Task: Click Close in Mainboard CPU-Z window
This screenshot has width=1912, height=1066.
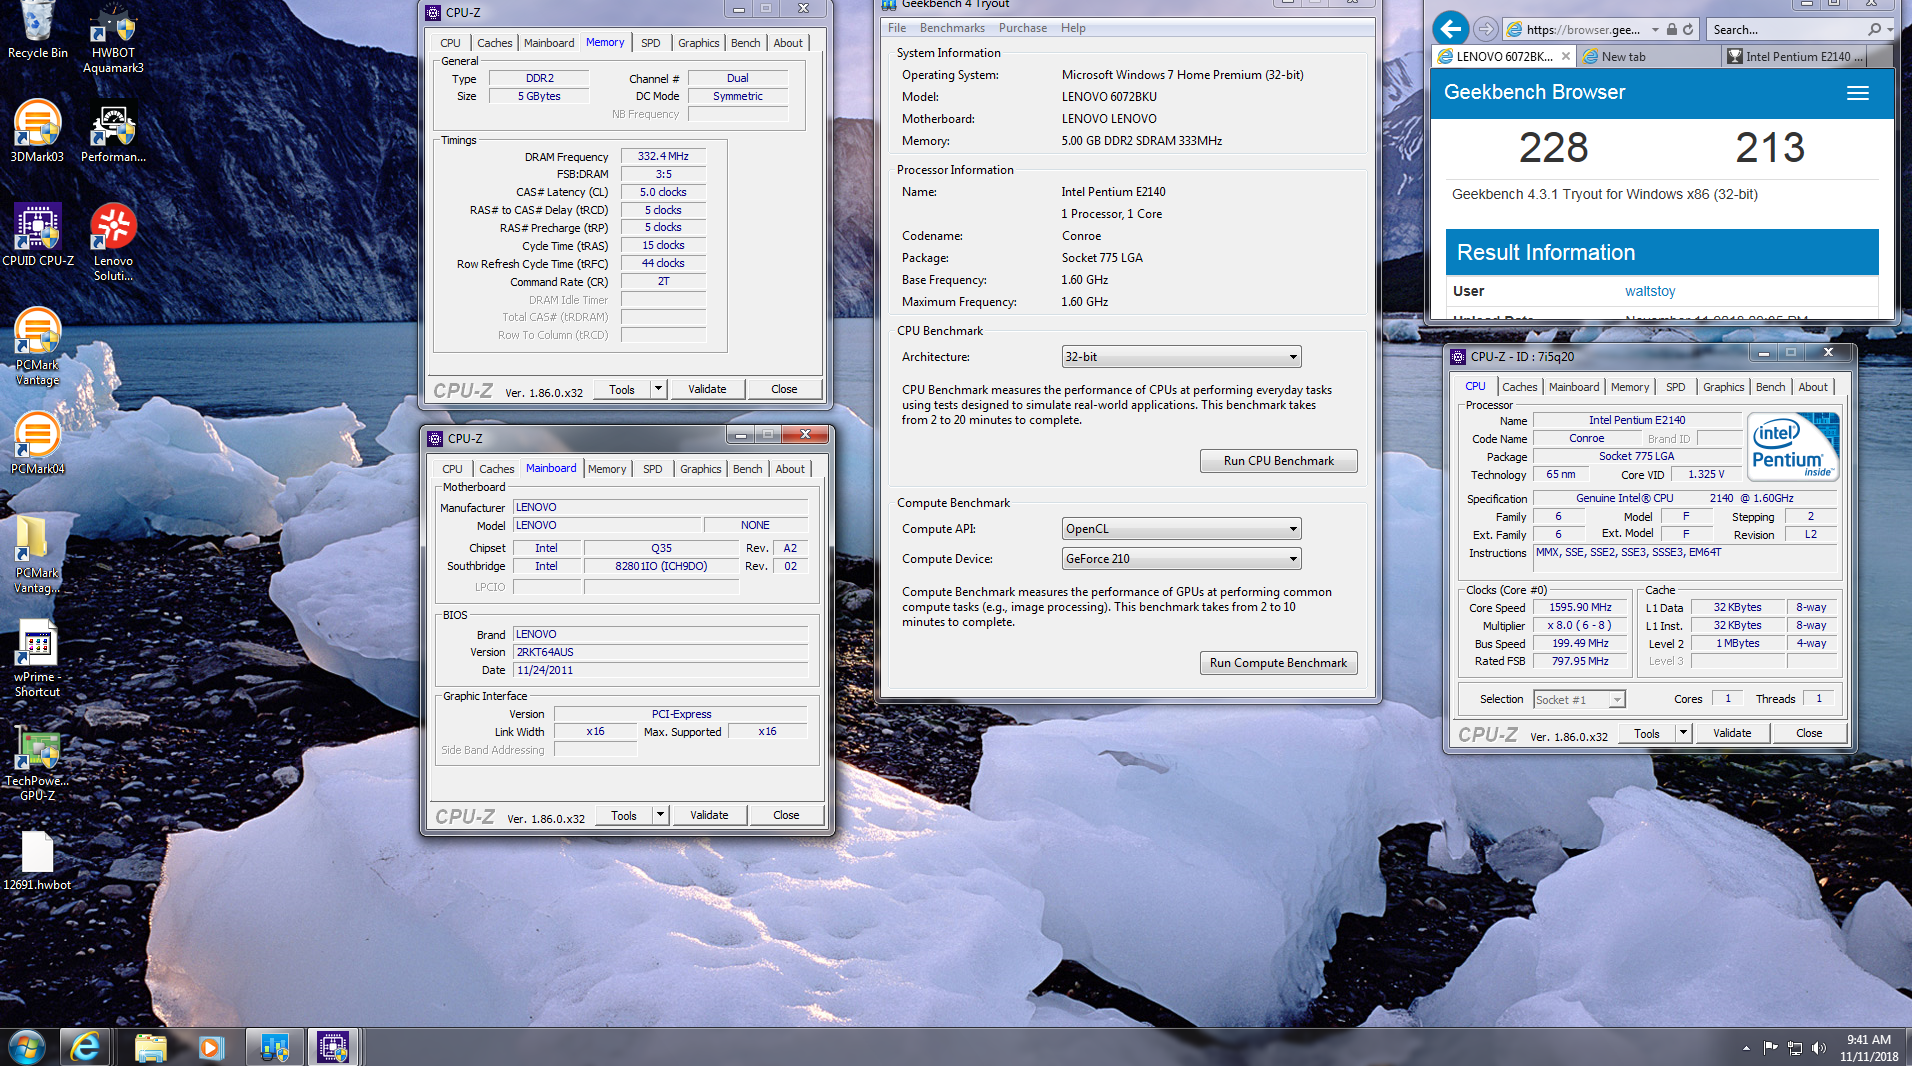Action: (786, 815)
